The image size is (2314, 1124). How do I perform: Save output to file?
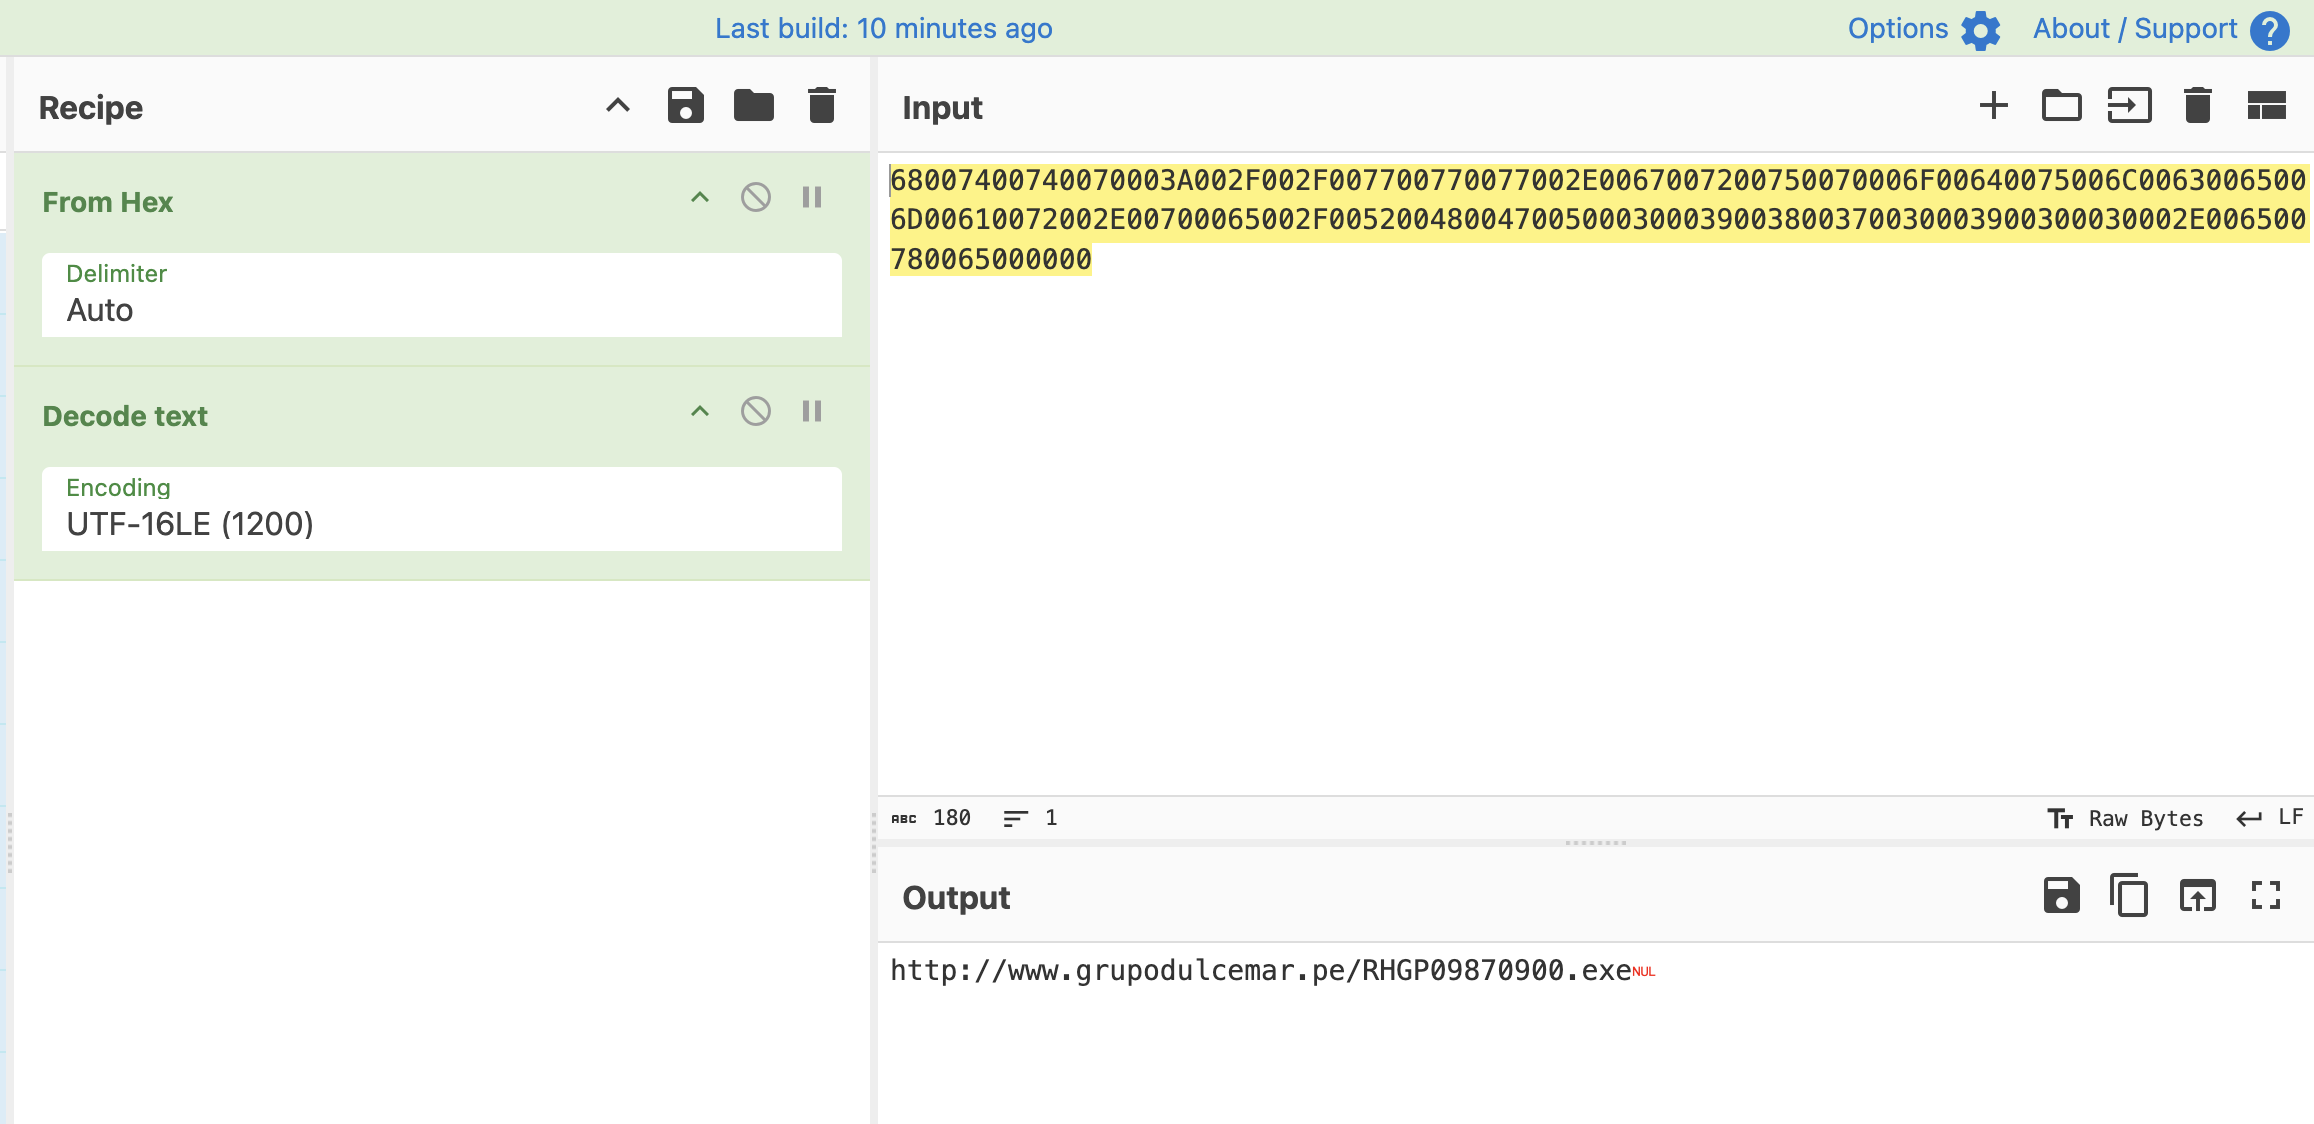tap(2061, 896)
